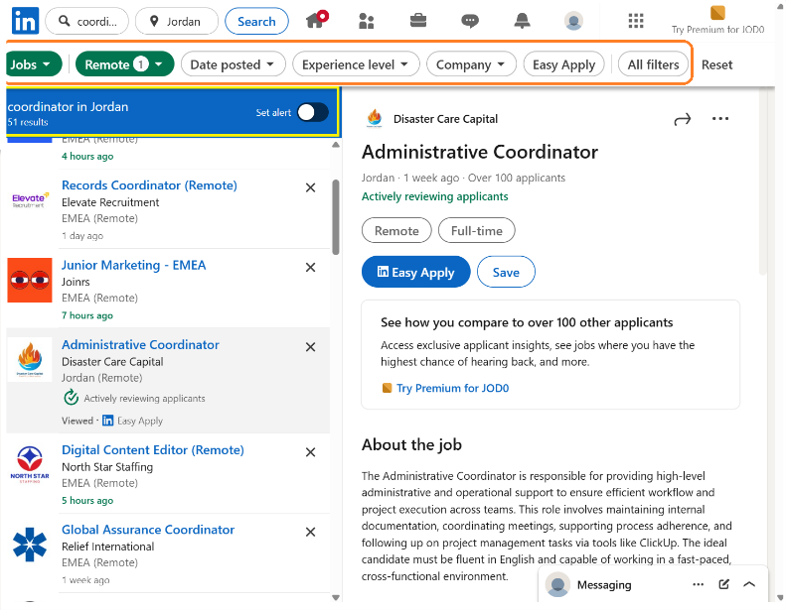Open Global Assurance Coordinator job title

coord(148,530)
